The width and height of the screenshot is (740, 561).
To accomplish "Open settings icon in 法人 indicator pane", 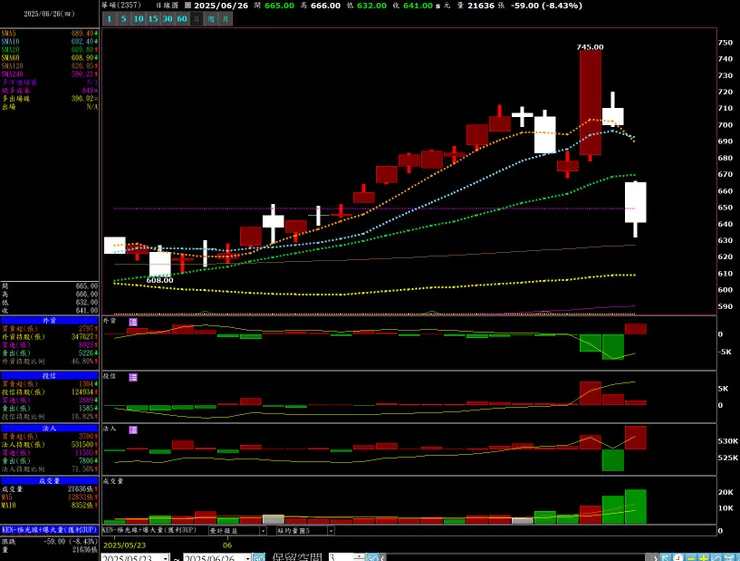I will pyautogui.click(x=133, y=430).
